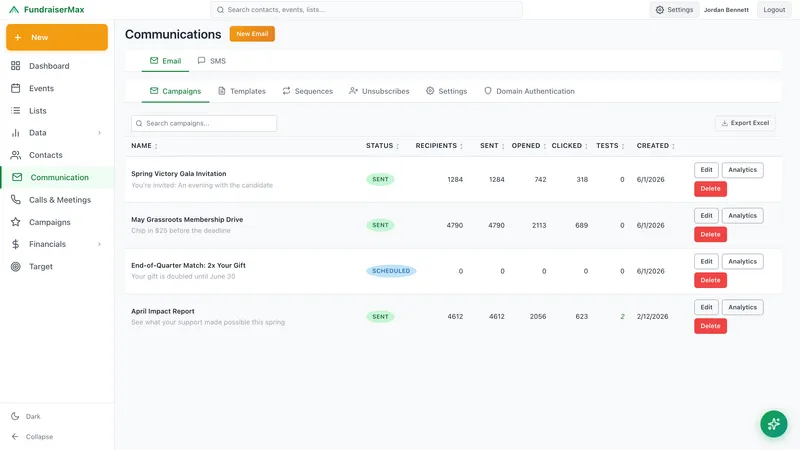Click the Calls & Meetings phone icon

pos(16,199)
